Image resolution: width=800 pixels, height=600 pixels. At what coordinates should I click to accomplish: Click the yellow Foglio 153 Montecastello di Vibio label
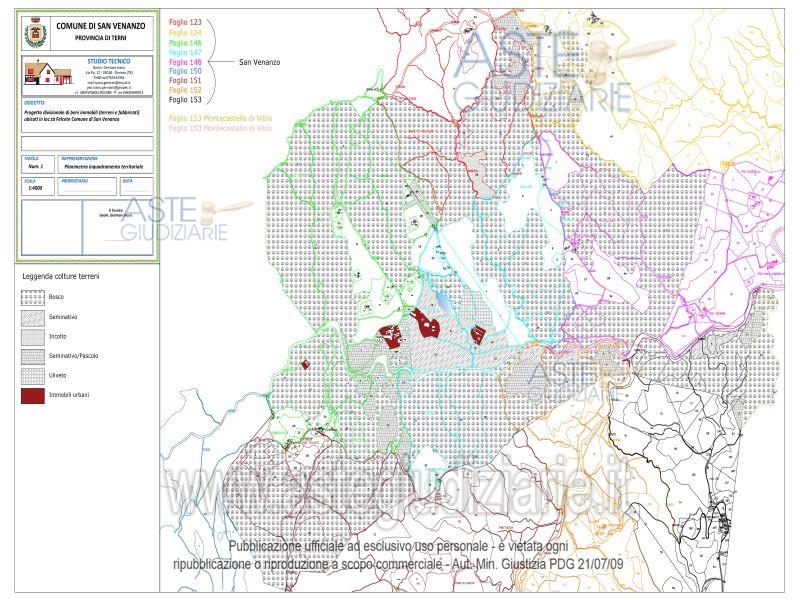coord(220,118)
